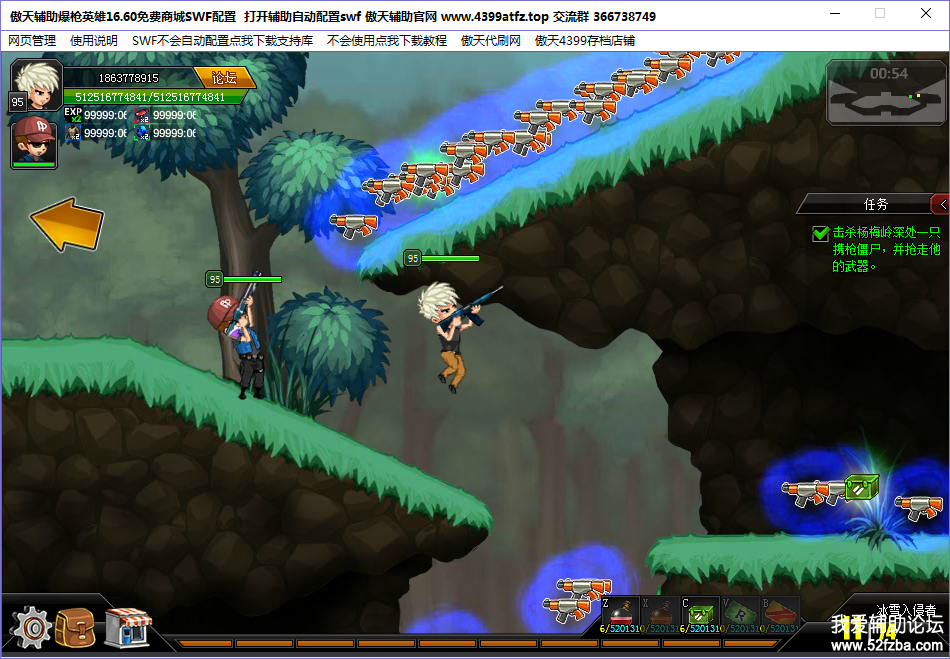The width and height of the screenshot is (950, 659).
Task: Click the white-haired hero portrait
Action: [37, 85]
